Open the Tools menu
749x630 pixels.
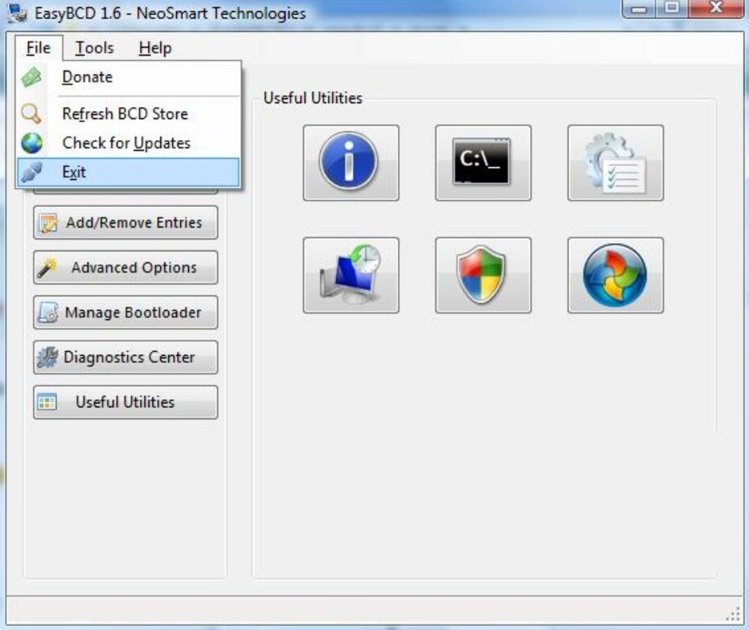[95, 48]
